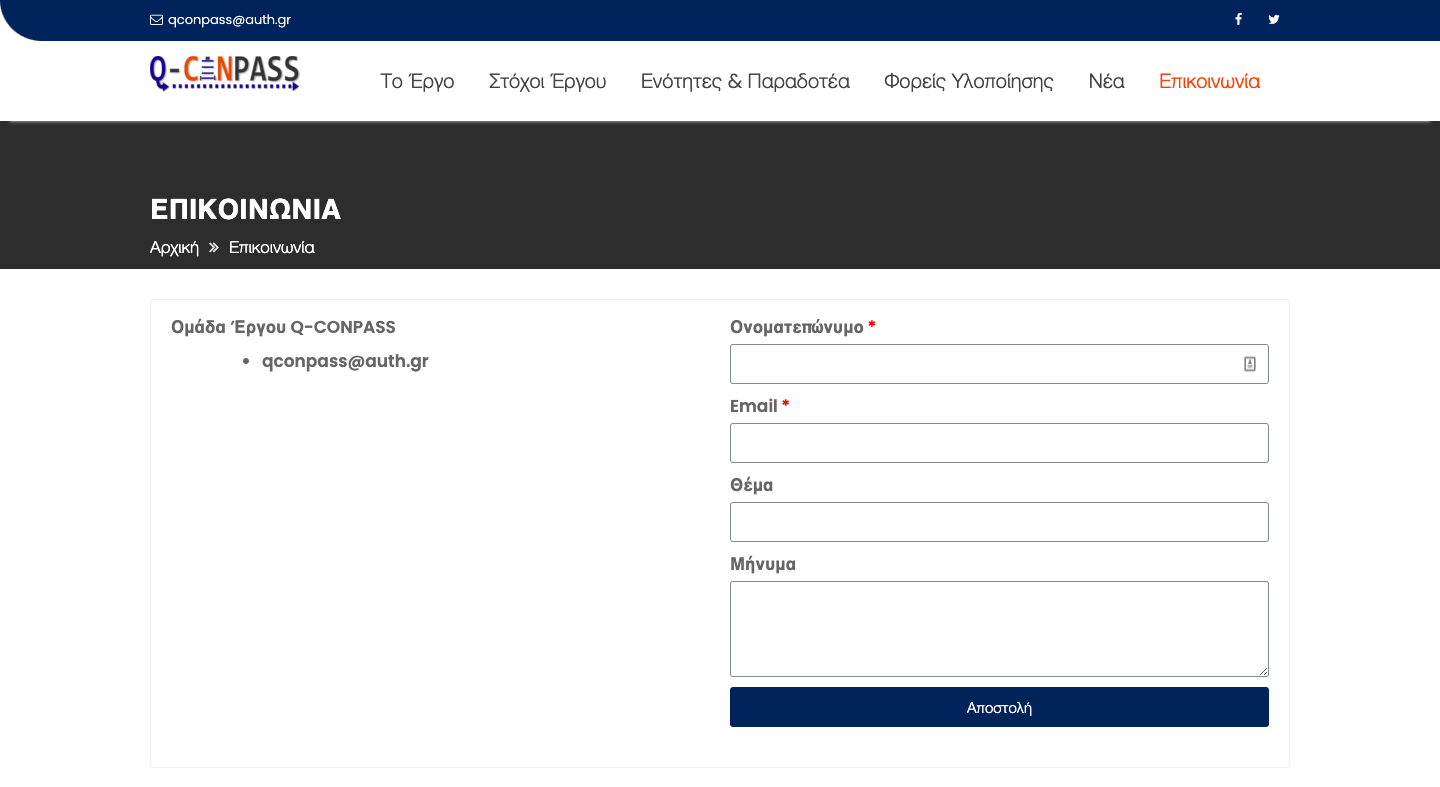Image resolution: width=1440 pixels, height=787 pixels.
Task: Go to the Αρχική breadcrumb link
Action: (x=174, y=248)
